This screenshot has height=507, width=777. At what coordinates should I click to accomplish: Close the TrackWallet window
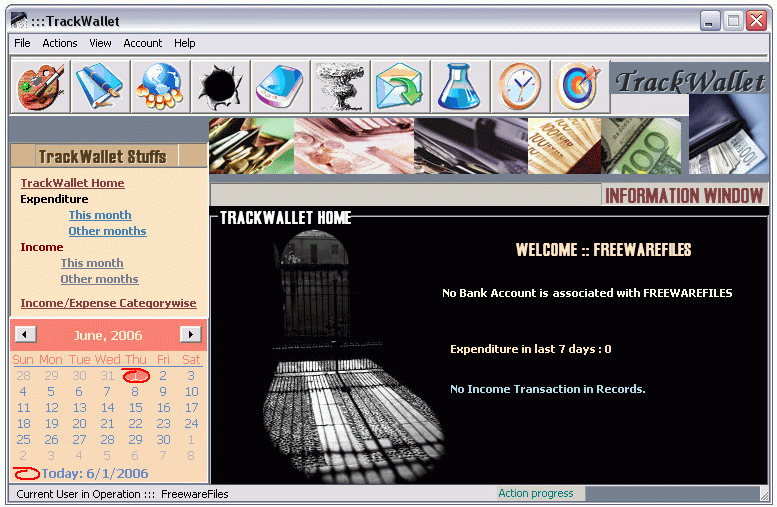[x=757, y=21]
